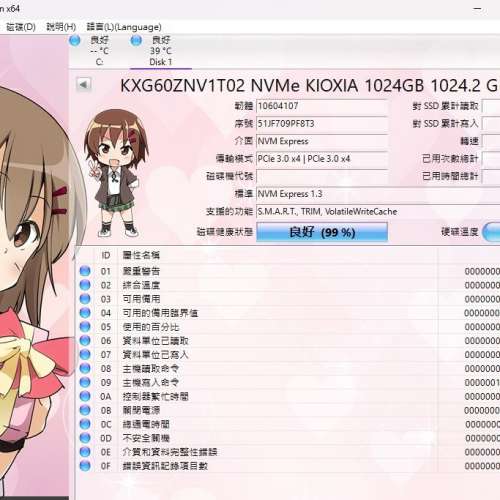Go to previous disk with left arrow
500x500 pixels.
point(84,85)
